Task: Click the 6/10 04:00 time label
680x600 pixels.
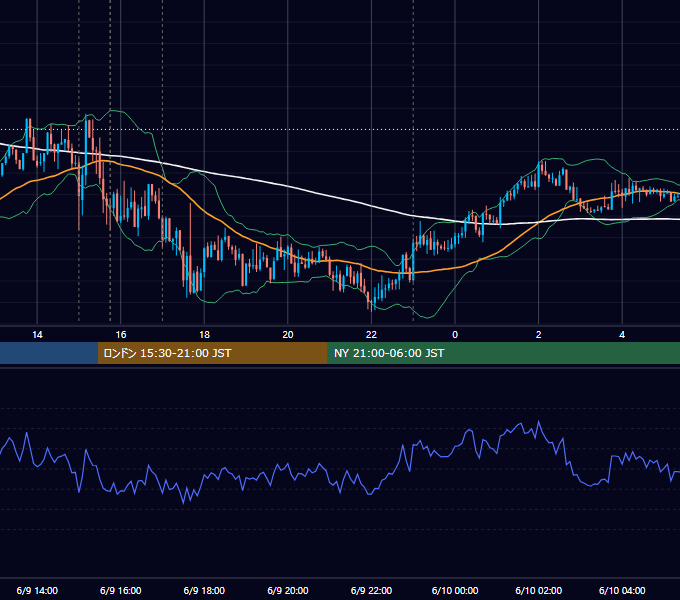Action: (x=622, y=590)
